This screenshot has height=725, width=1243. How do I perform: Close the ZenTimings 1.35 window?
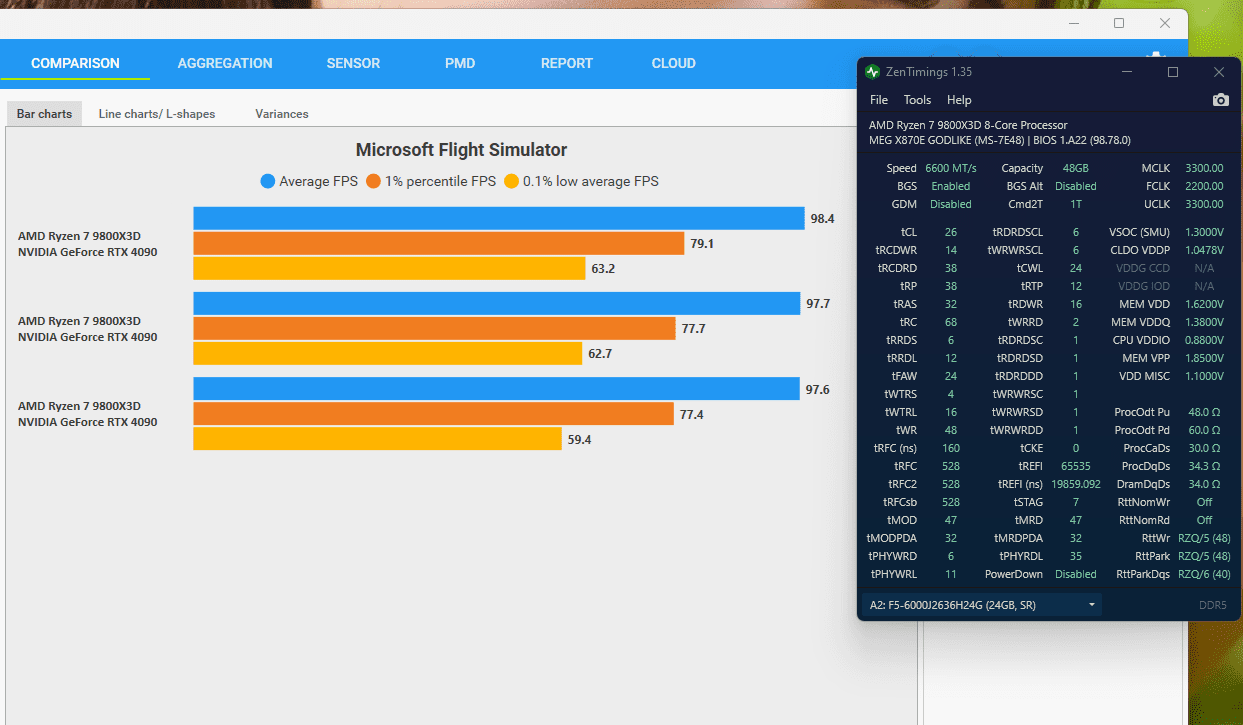[x=1219, y=72]
